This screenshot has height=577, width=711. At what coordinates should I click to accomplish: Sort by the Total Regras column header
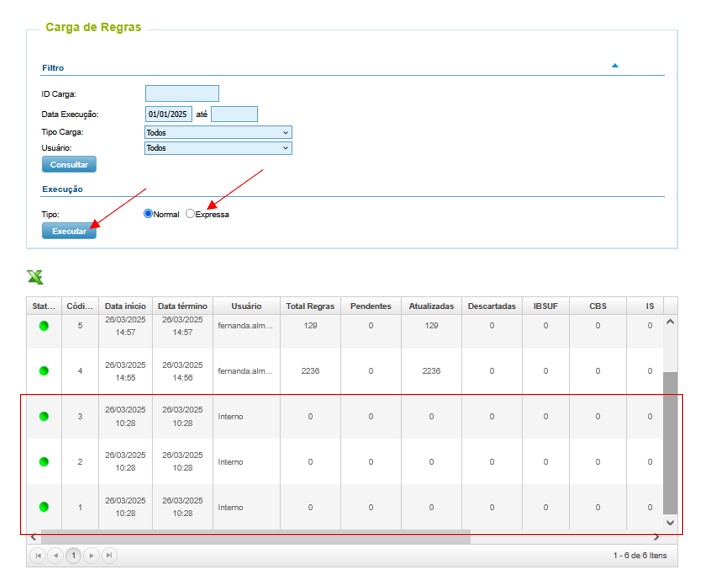click(x=310, y=306)
